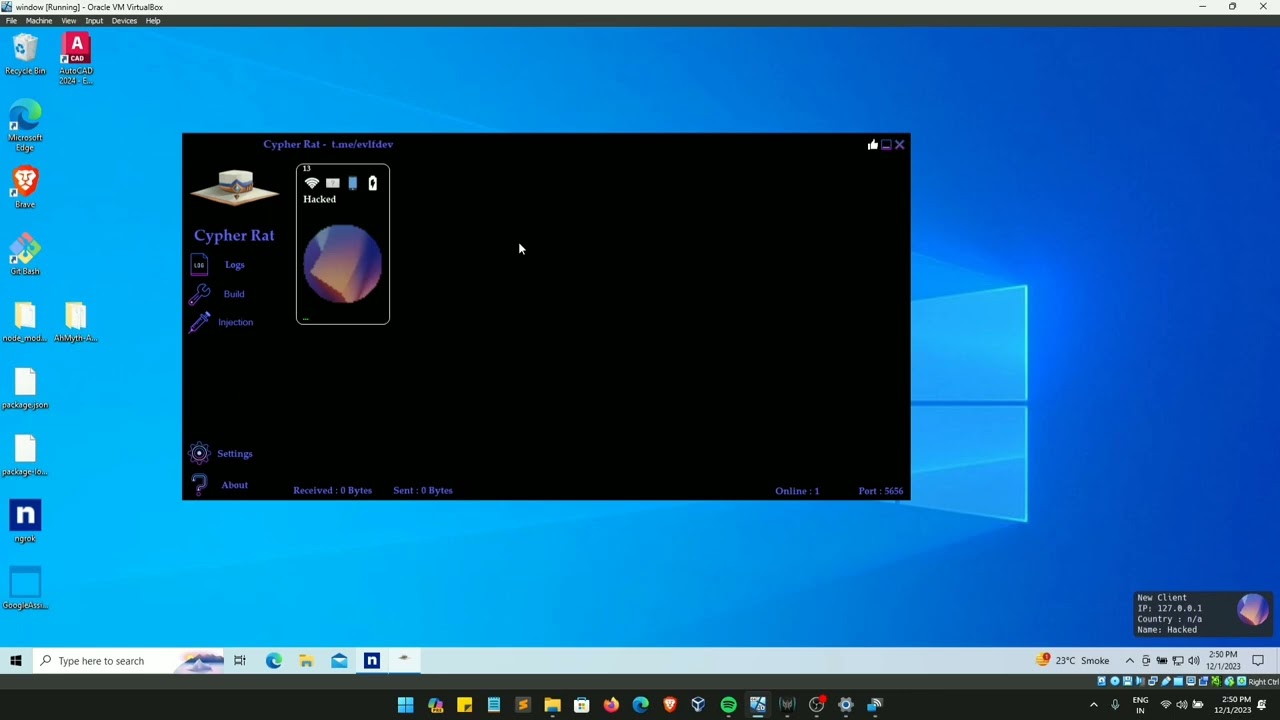Viewport: 1280px width, 720px height.
Task: Select the Git Bash desktop shortcut
Action: pos(25,255)
